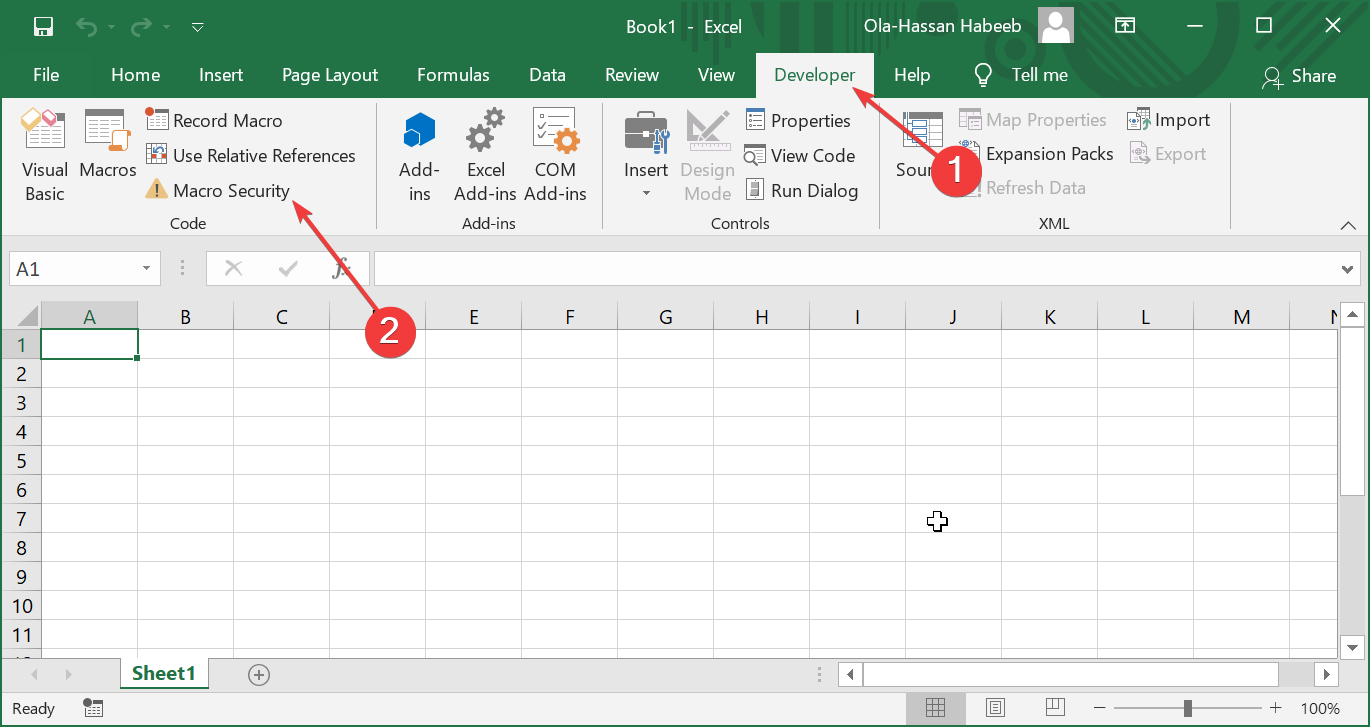This screenshot has height=727, width=1370.
Task: Switch to the Home tab
Action: point(135,75)
